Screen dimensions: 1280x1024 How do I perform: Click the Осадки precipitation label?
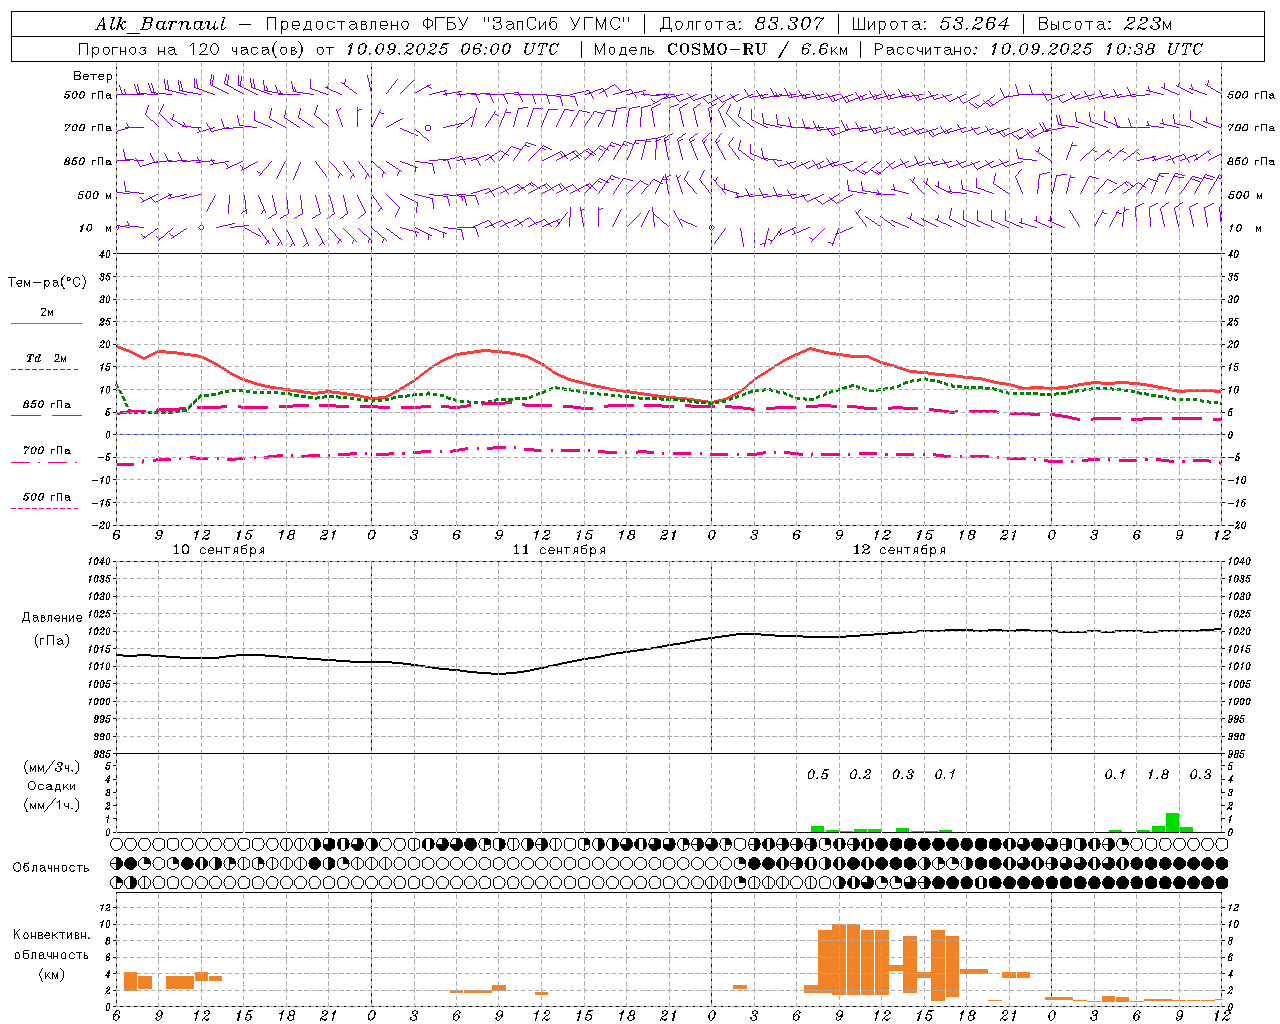pos(52,786)
